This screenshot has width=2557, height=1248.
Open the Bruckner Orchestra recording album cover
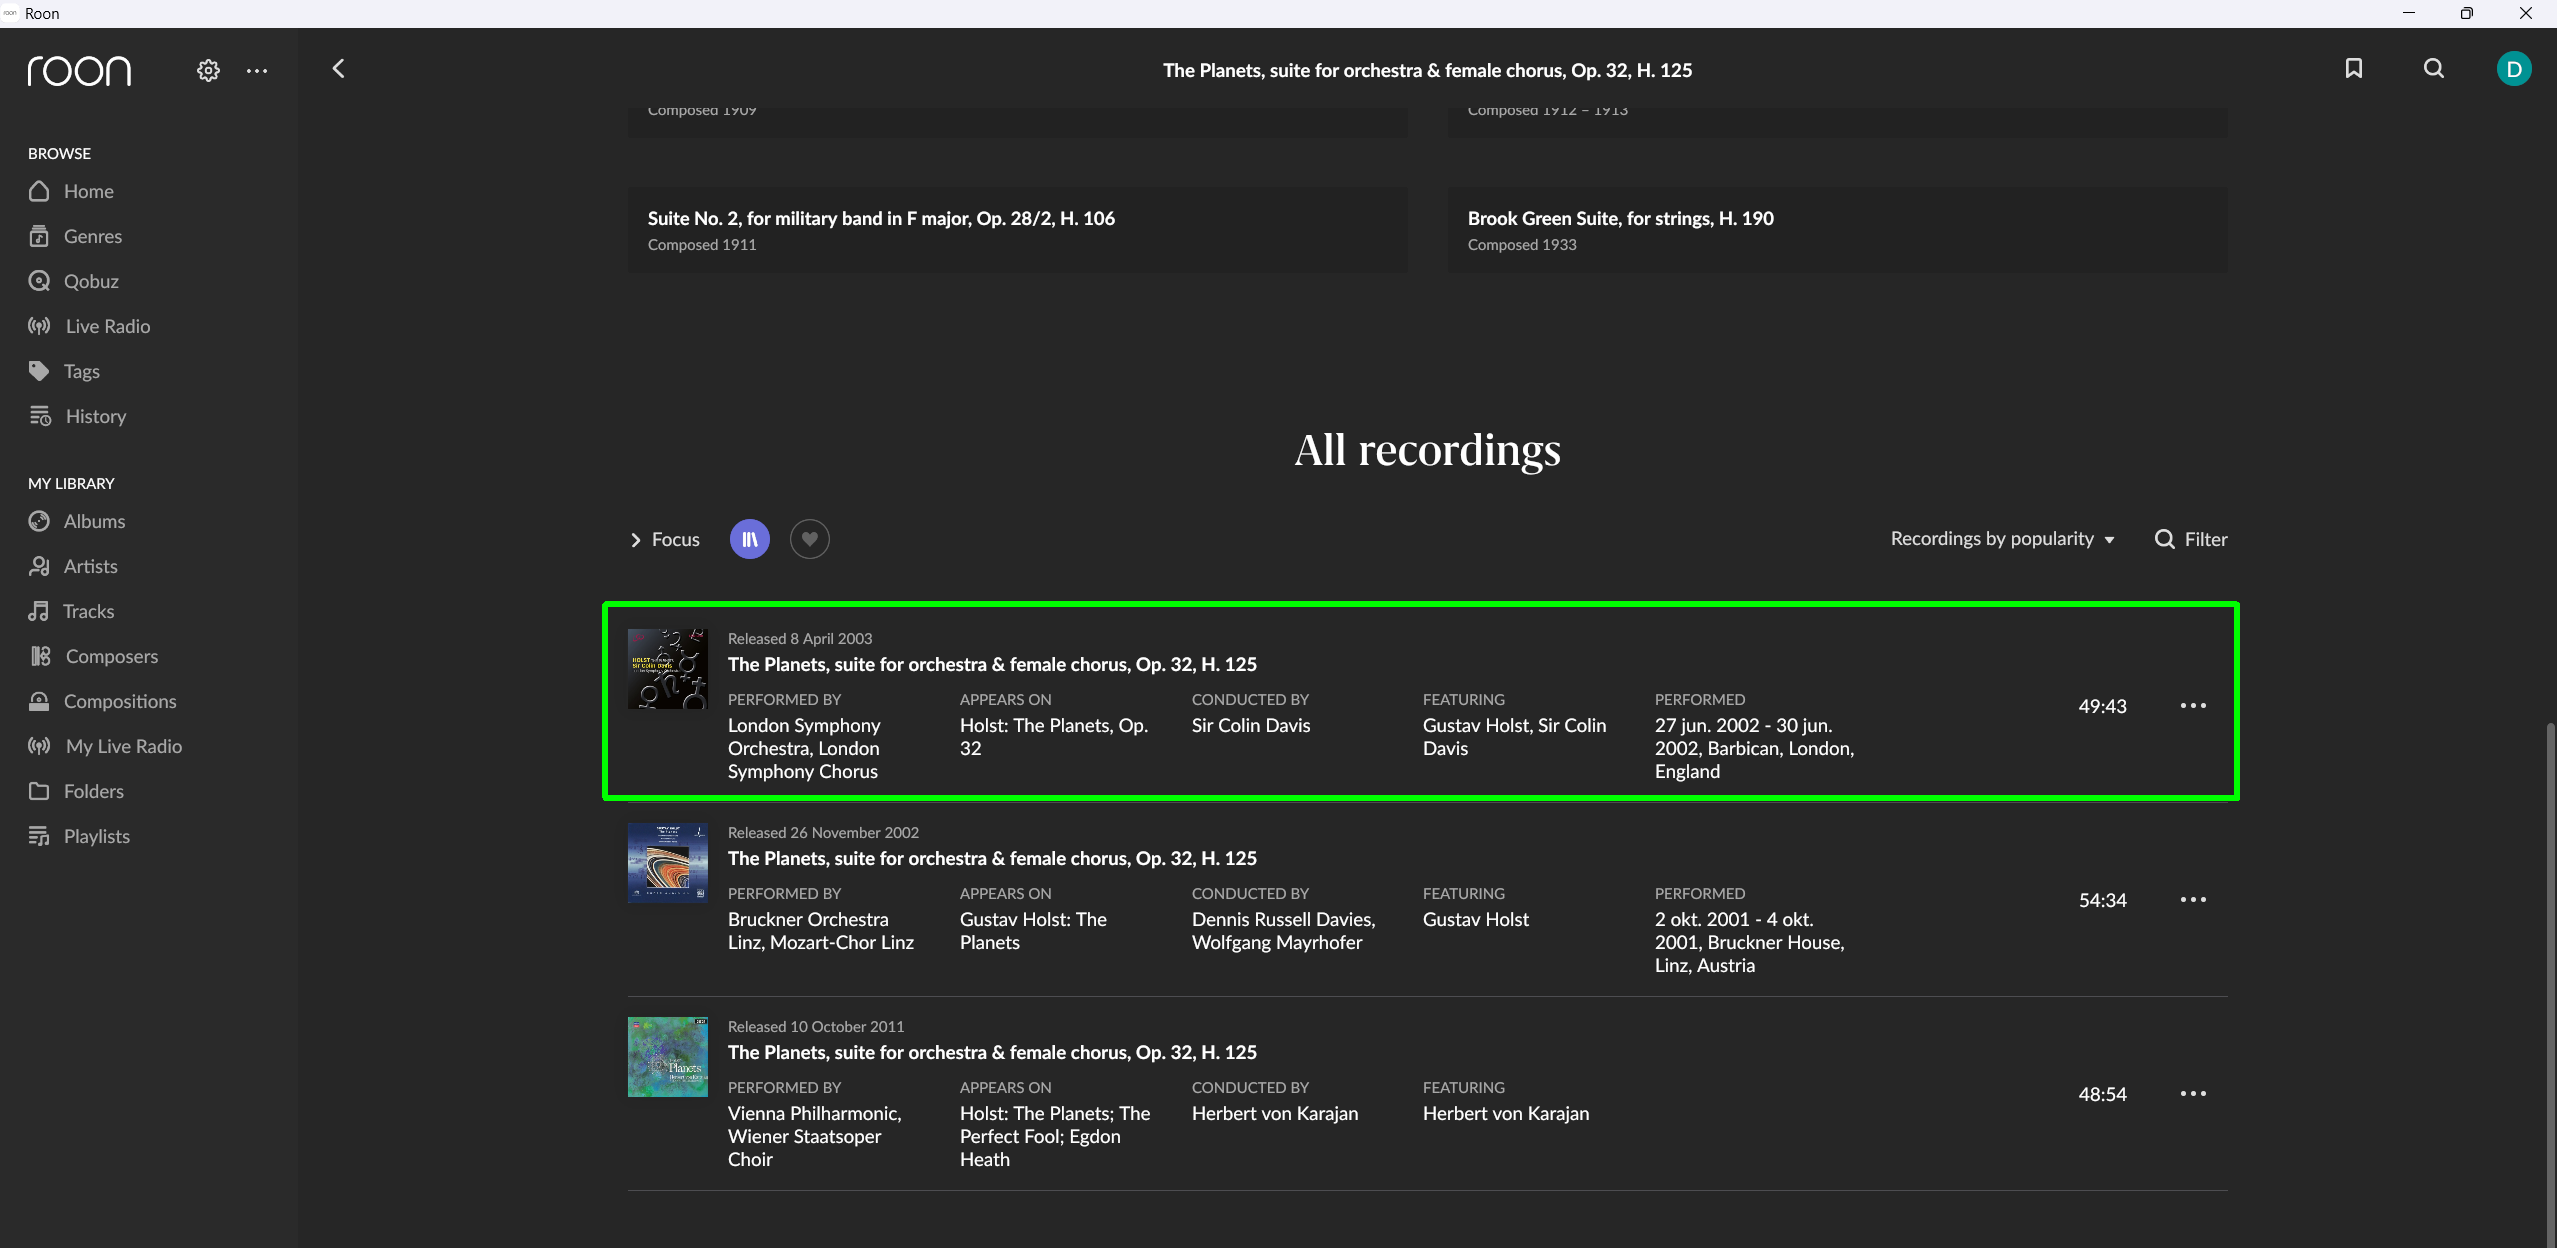pos(668,863)
